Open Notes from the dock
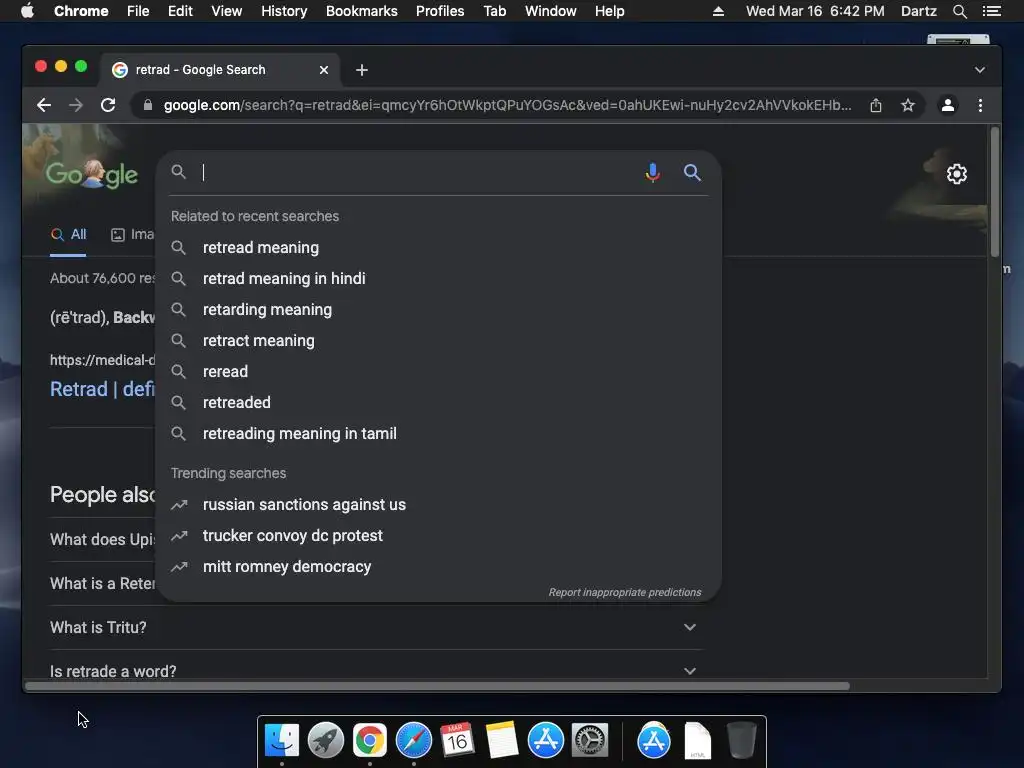Screen dimensions: 1024x768 (502, 740)
